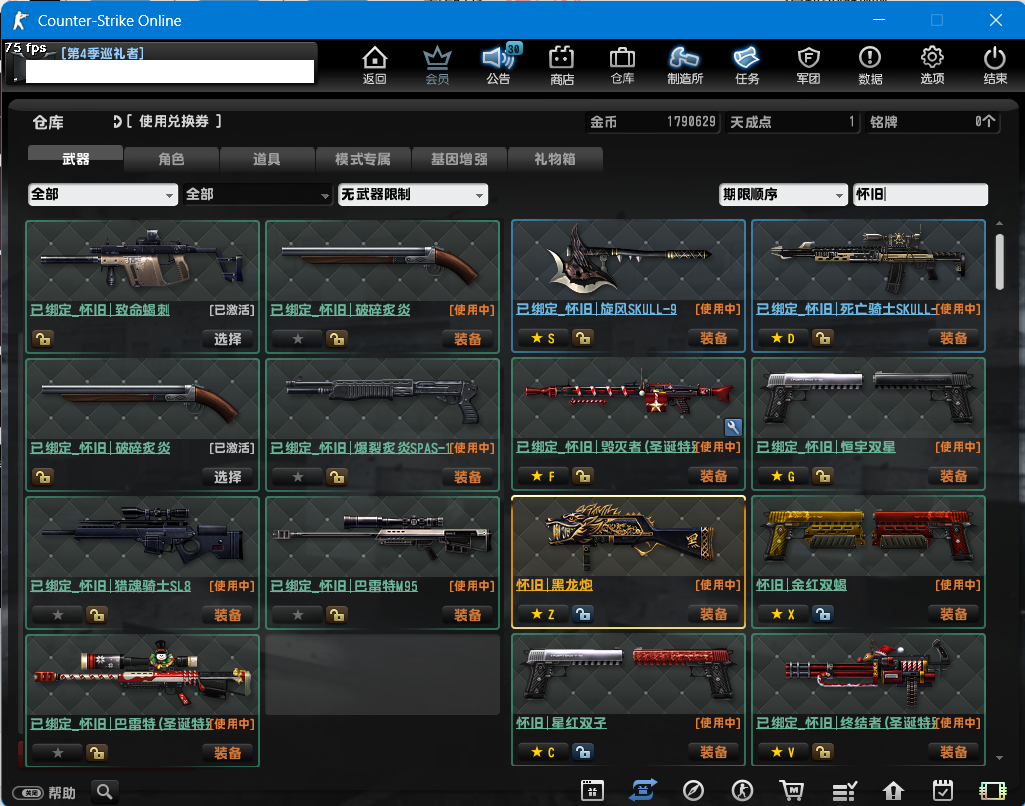Toggle the 帮助 help switch

[28, 793]
